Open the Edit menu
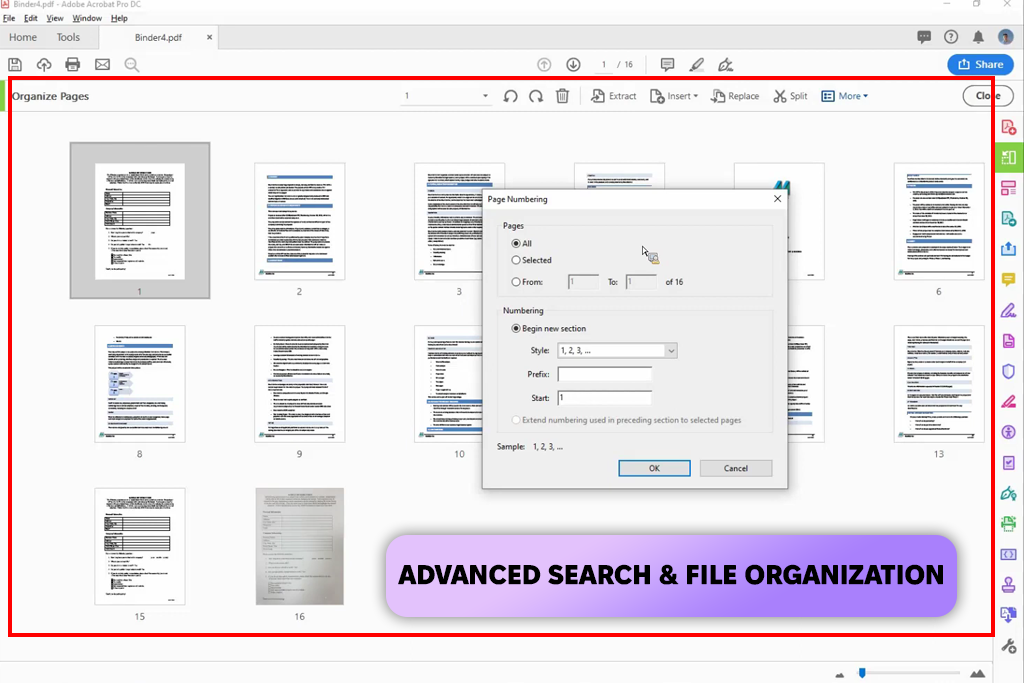Viewport: 1024px width, 683px height. 31,18
